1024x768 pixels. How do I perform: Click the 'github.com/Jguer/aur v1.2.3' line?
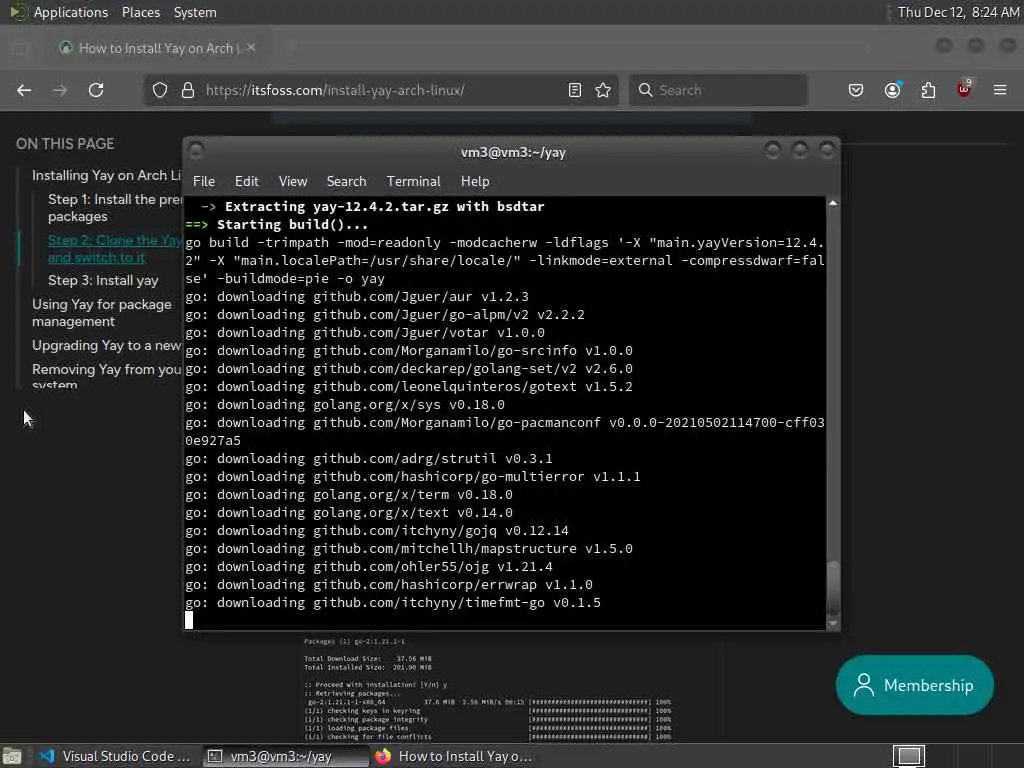(x=357, y=296)
